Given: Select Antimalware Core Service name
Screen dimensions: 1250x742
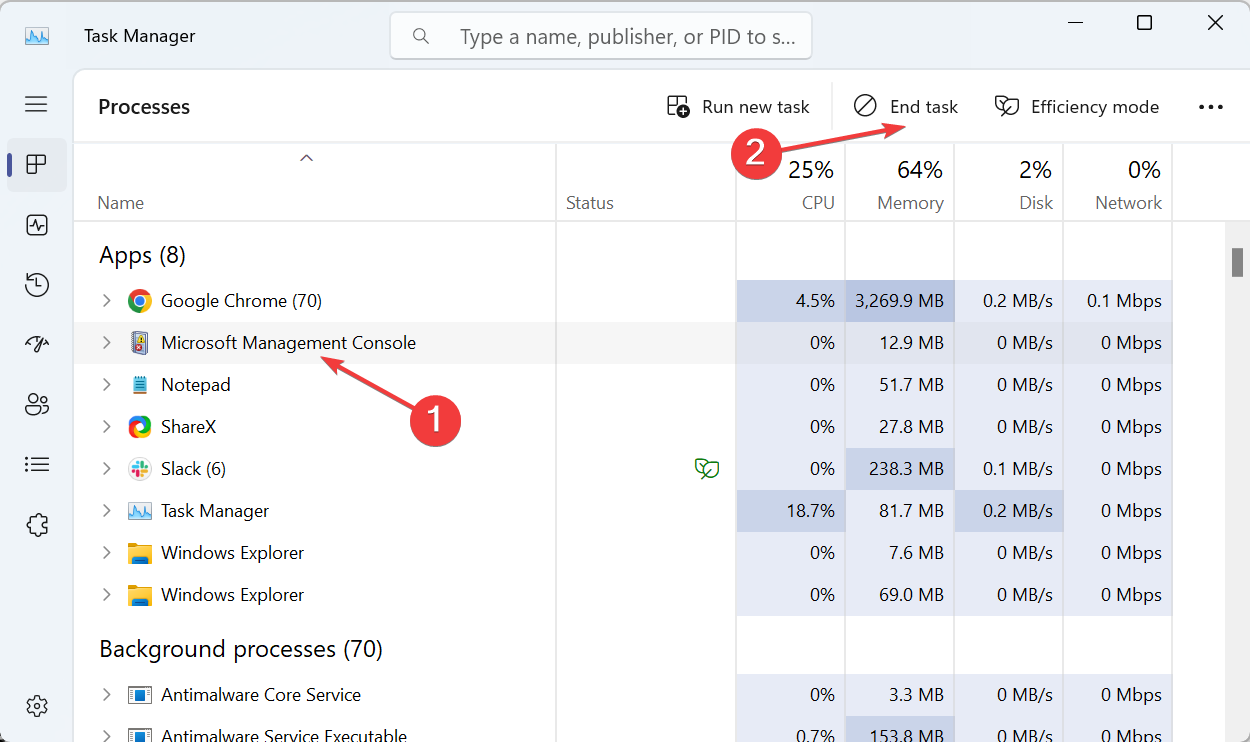Looking at the screenshot, I should click(261, 695).
